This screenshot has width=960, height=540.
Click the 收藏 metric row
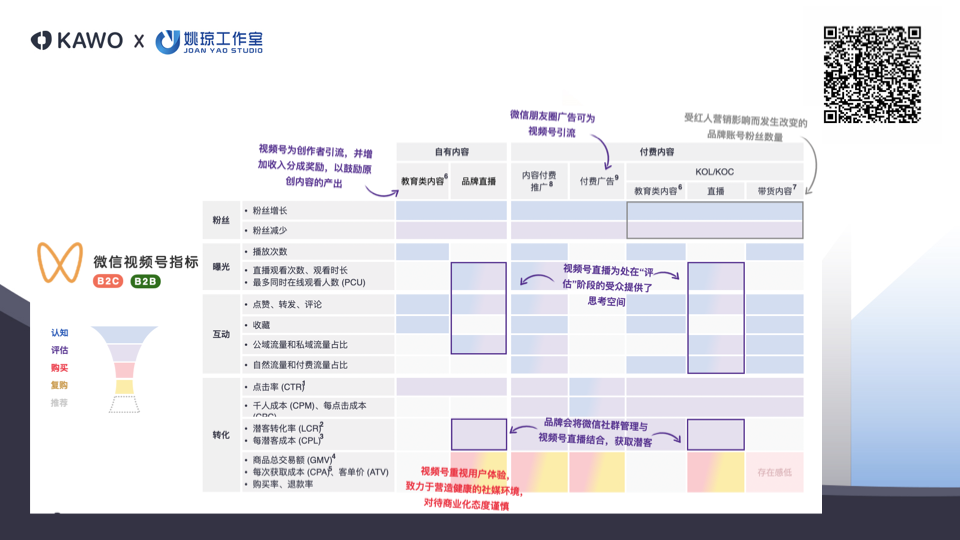click(318, 324)
